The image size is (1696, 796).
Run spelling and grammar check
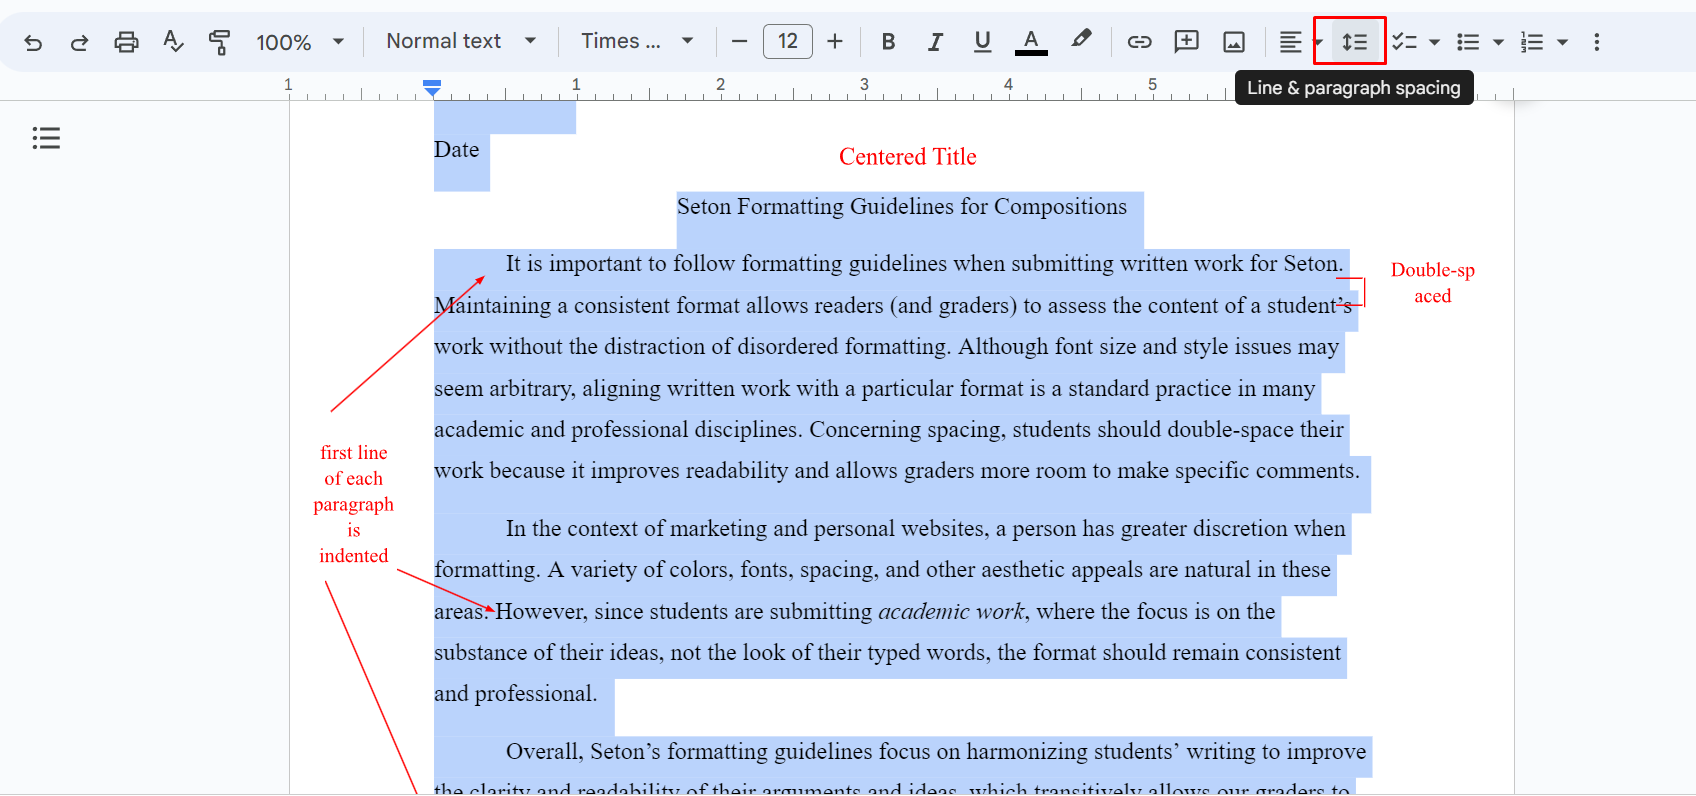point(173,42)
